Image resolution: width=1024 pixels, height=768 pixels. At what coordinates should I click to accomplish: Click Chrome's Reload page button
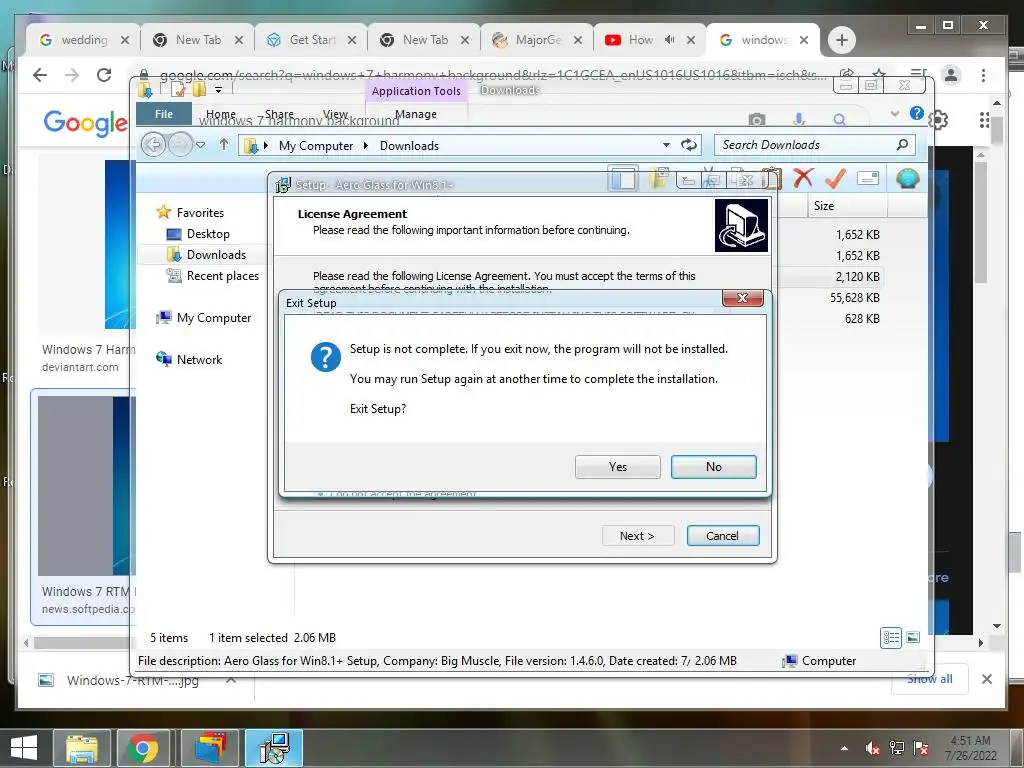tap(104, 75)
